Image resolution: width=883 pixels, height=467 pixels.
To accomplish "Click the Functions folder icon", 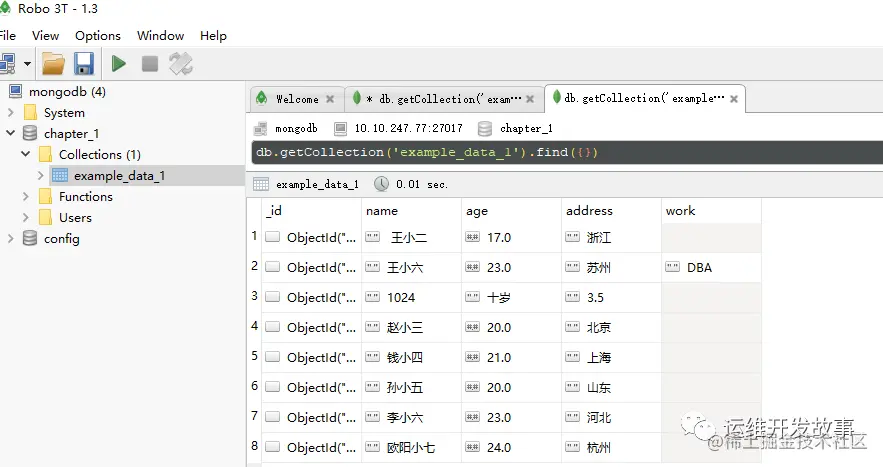I will tap(46, 196).
